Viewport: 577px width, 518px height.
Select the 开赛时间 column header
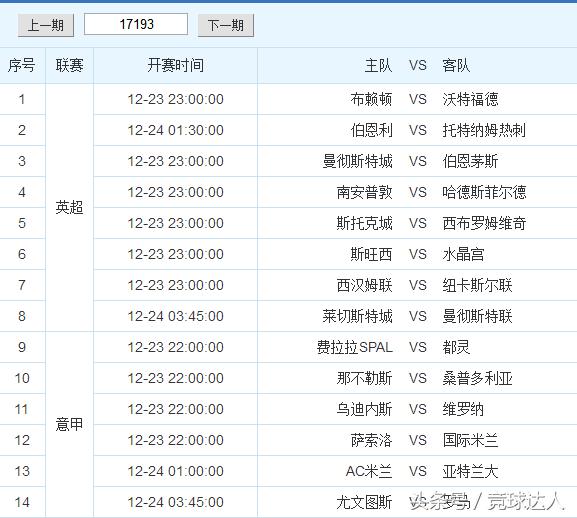click(176, 65)
